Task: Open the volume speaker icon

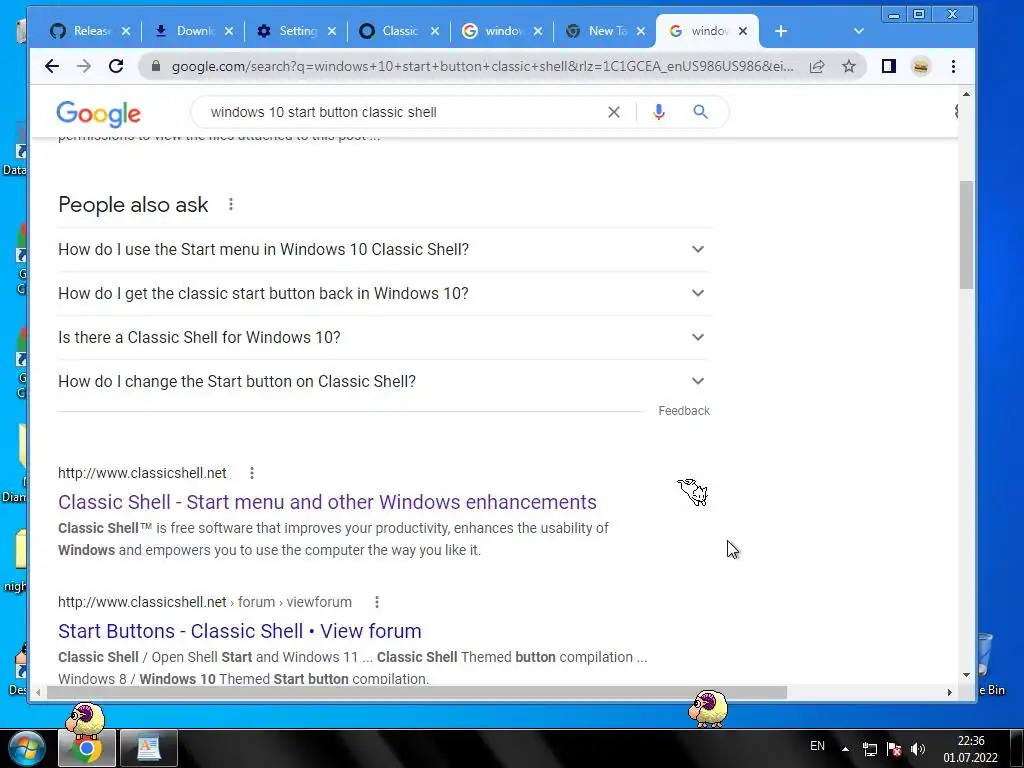Action: [918, 749]
